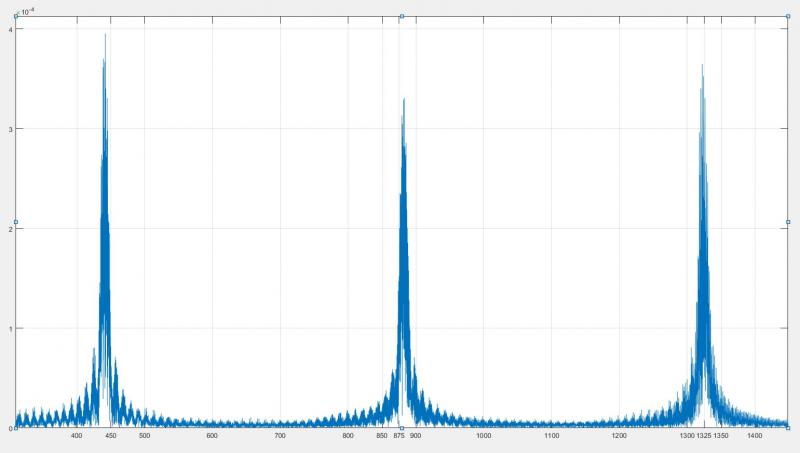Click the top-center selection handle of the axes
The height and width of the screenshot is (453, 800).
coord(402,16)
